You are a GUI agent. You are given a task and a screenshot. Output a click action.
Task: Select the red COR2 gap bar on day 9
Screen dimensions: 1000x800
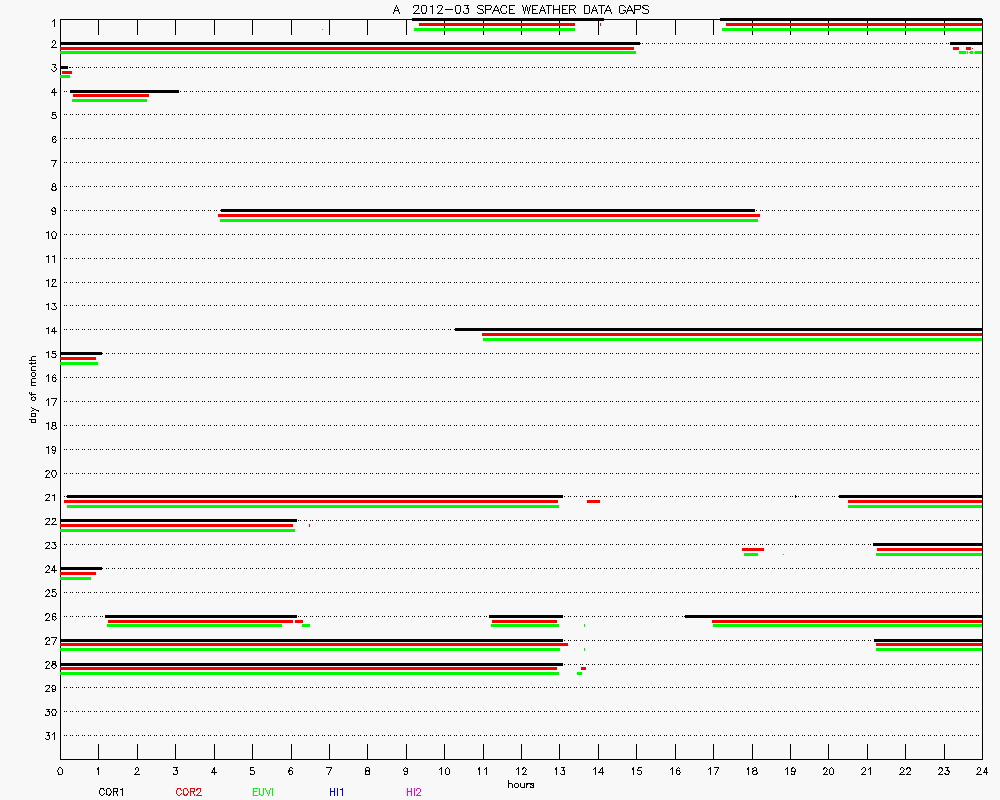(488, 215)
